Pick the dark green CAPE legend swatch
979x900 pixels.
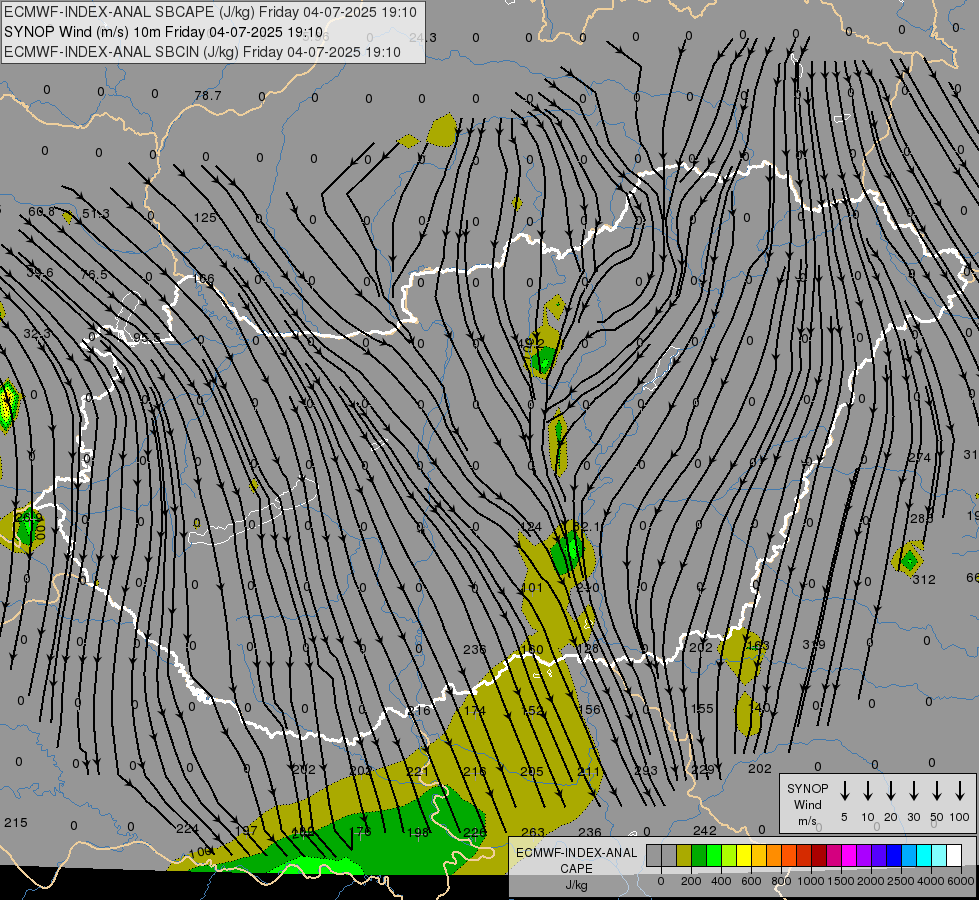coord(699,856)
